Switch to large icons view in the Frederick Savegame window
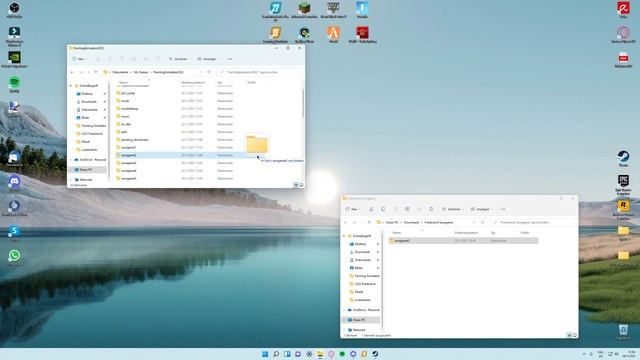The height and width of the screenshot is (360, 640). [x=575, y=335]
